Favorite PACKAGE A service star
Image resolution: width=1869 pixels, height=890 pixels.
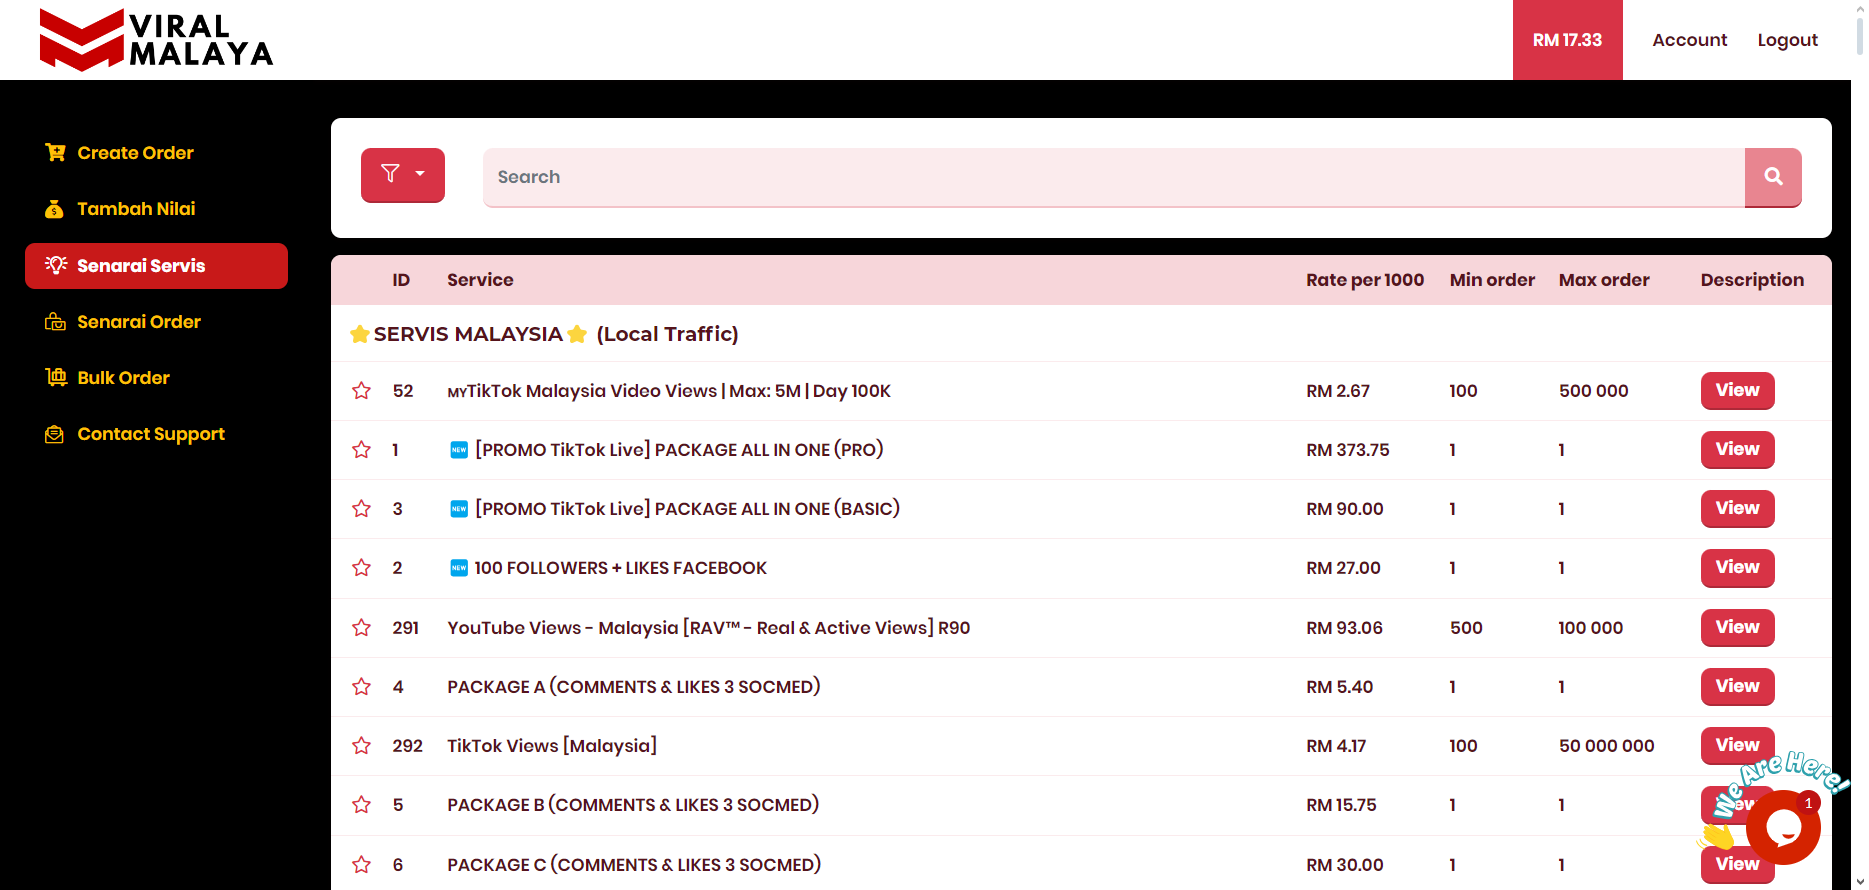click(x=362, y=687)
